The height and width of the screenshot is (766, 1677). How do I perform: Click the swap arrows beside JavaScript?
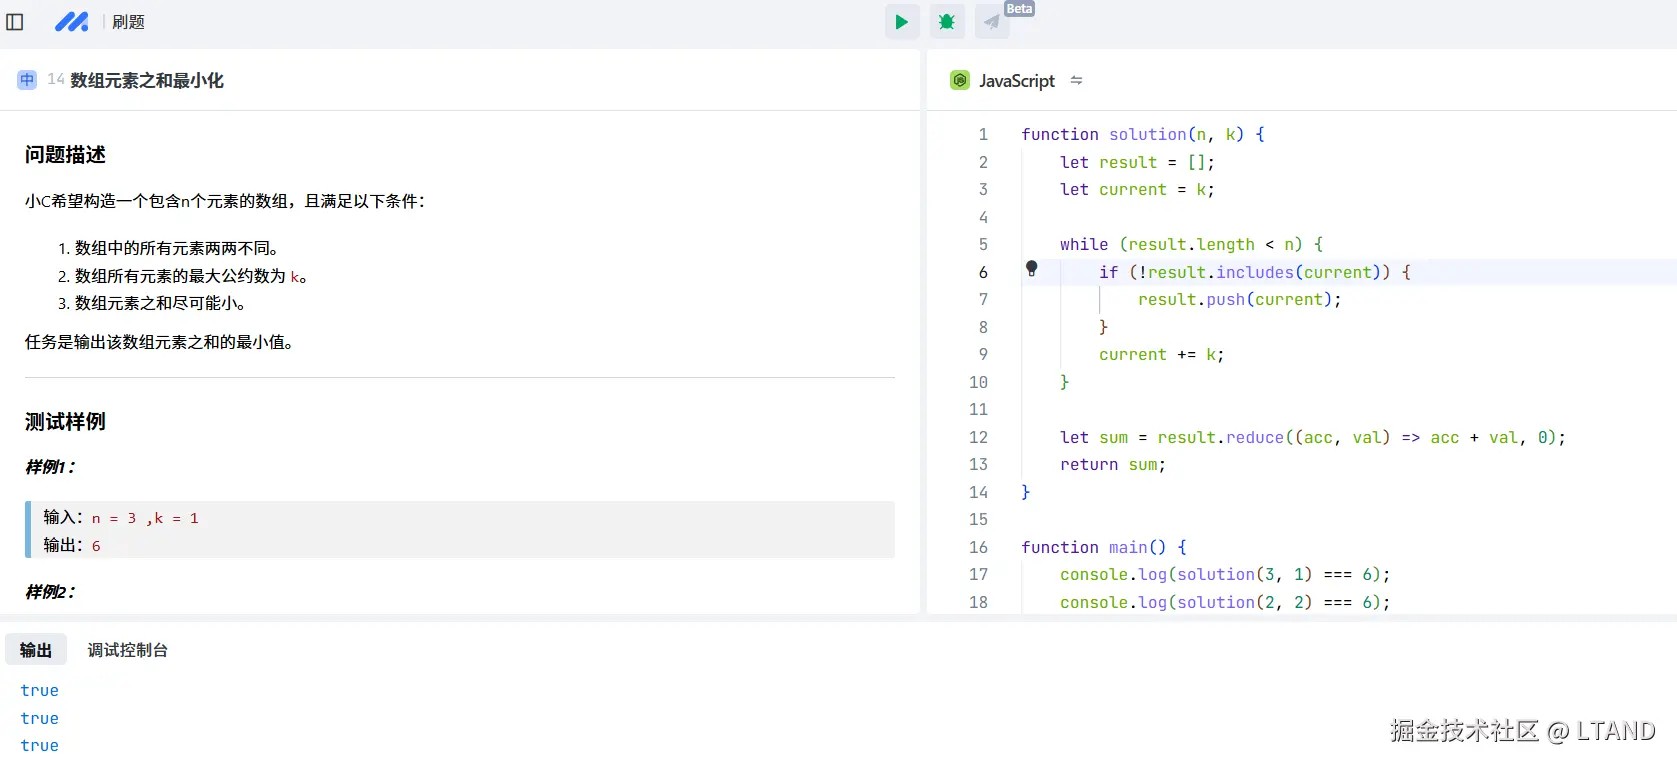tap(1076, 80)
